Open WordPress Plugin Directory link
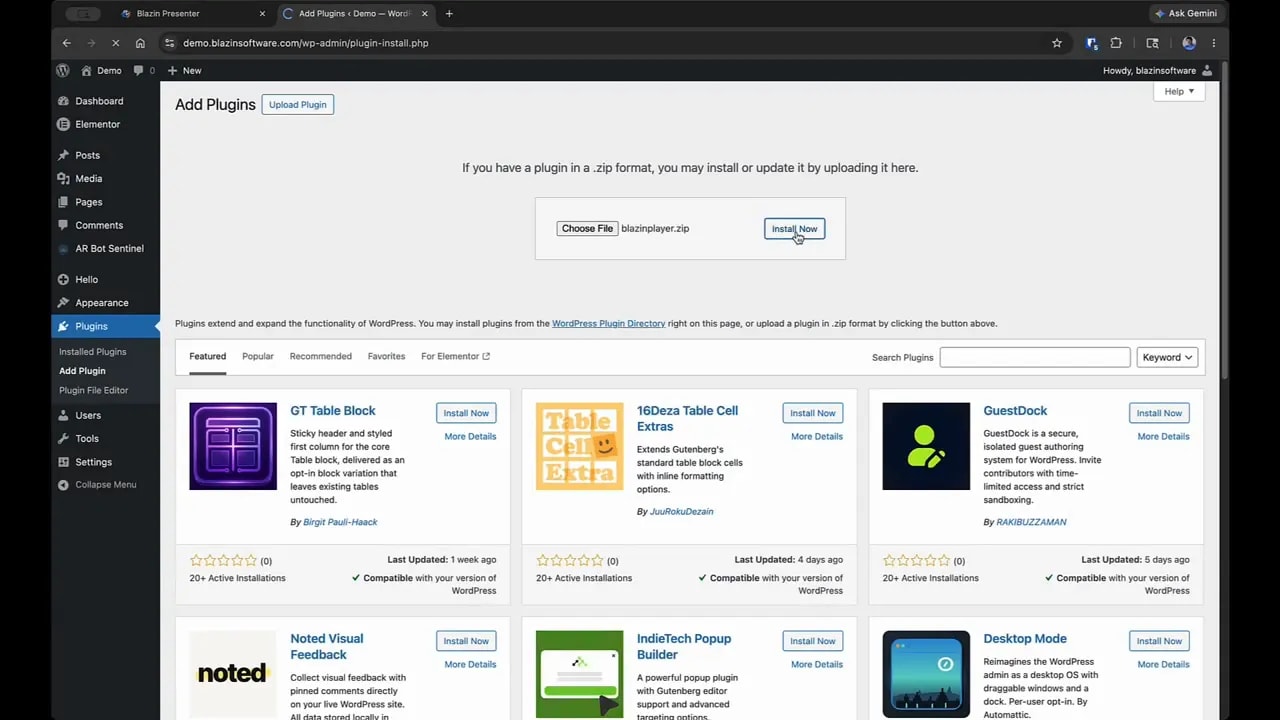The height and width of the screenshot is (720, 1280). tap(608, 324)
